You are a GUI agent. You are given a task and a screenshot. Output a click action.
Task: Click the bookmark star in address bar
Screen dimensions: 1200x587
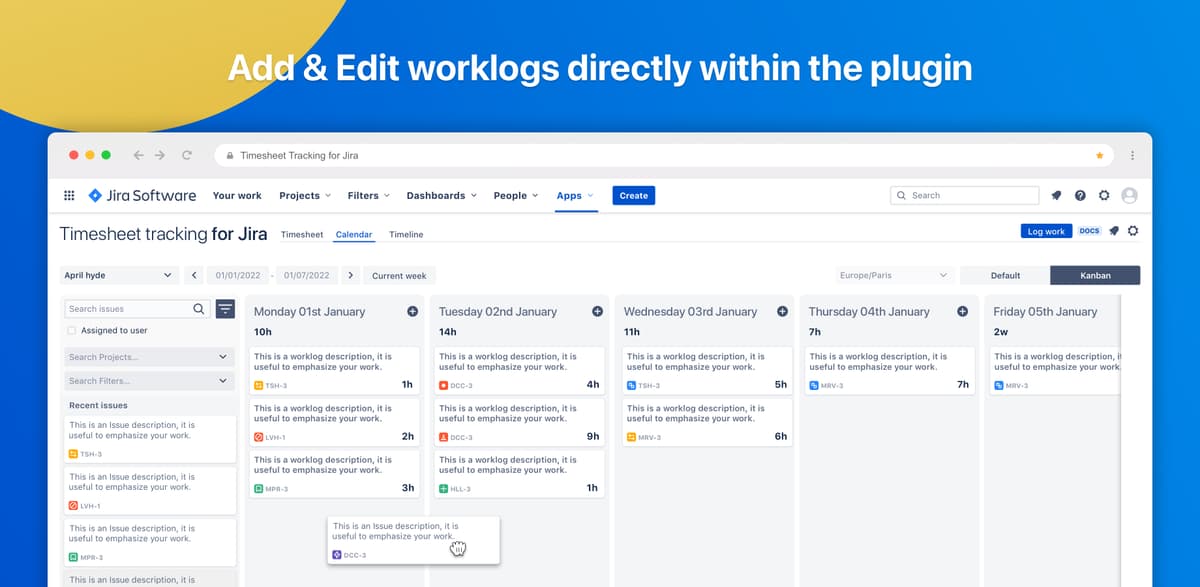coord(1100,156)
